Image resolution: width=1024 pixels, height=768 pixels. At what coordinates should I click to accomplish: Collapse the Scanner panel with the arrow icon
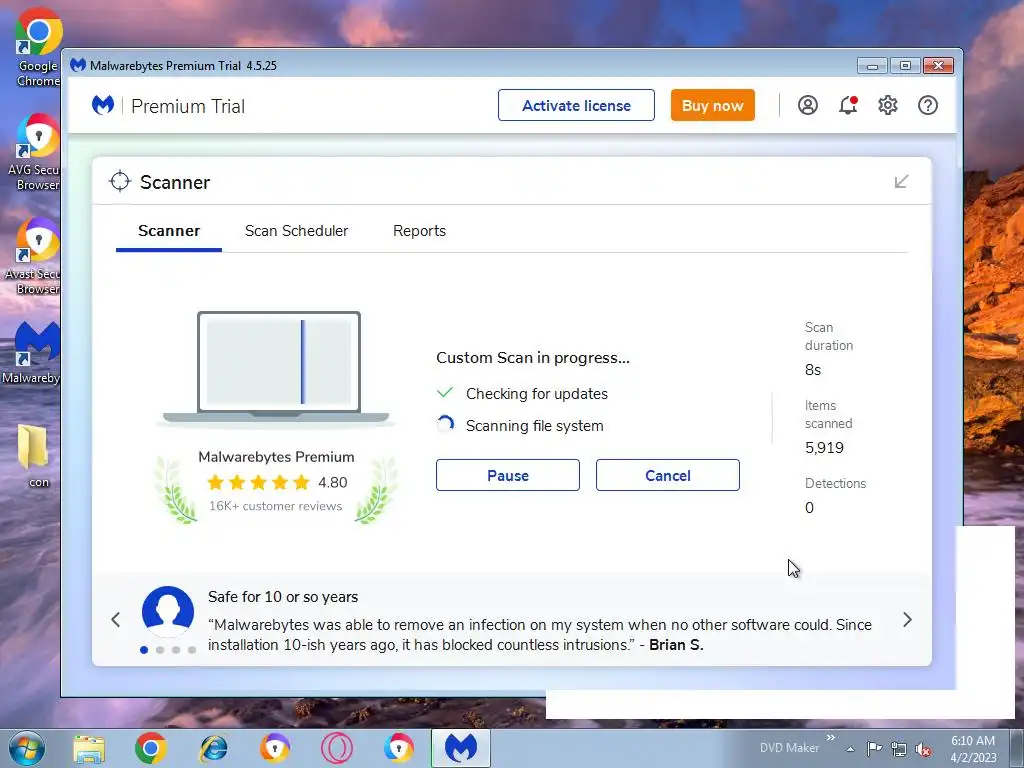coord(901,182)
